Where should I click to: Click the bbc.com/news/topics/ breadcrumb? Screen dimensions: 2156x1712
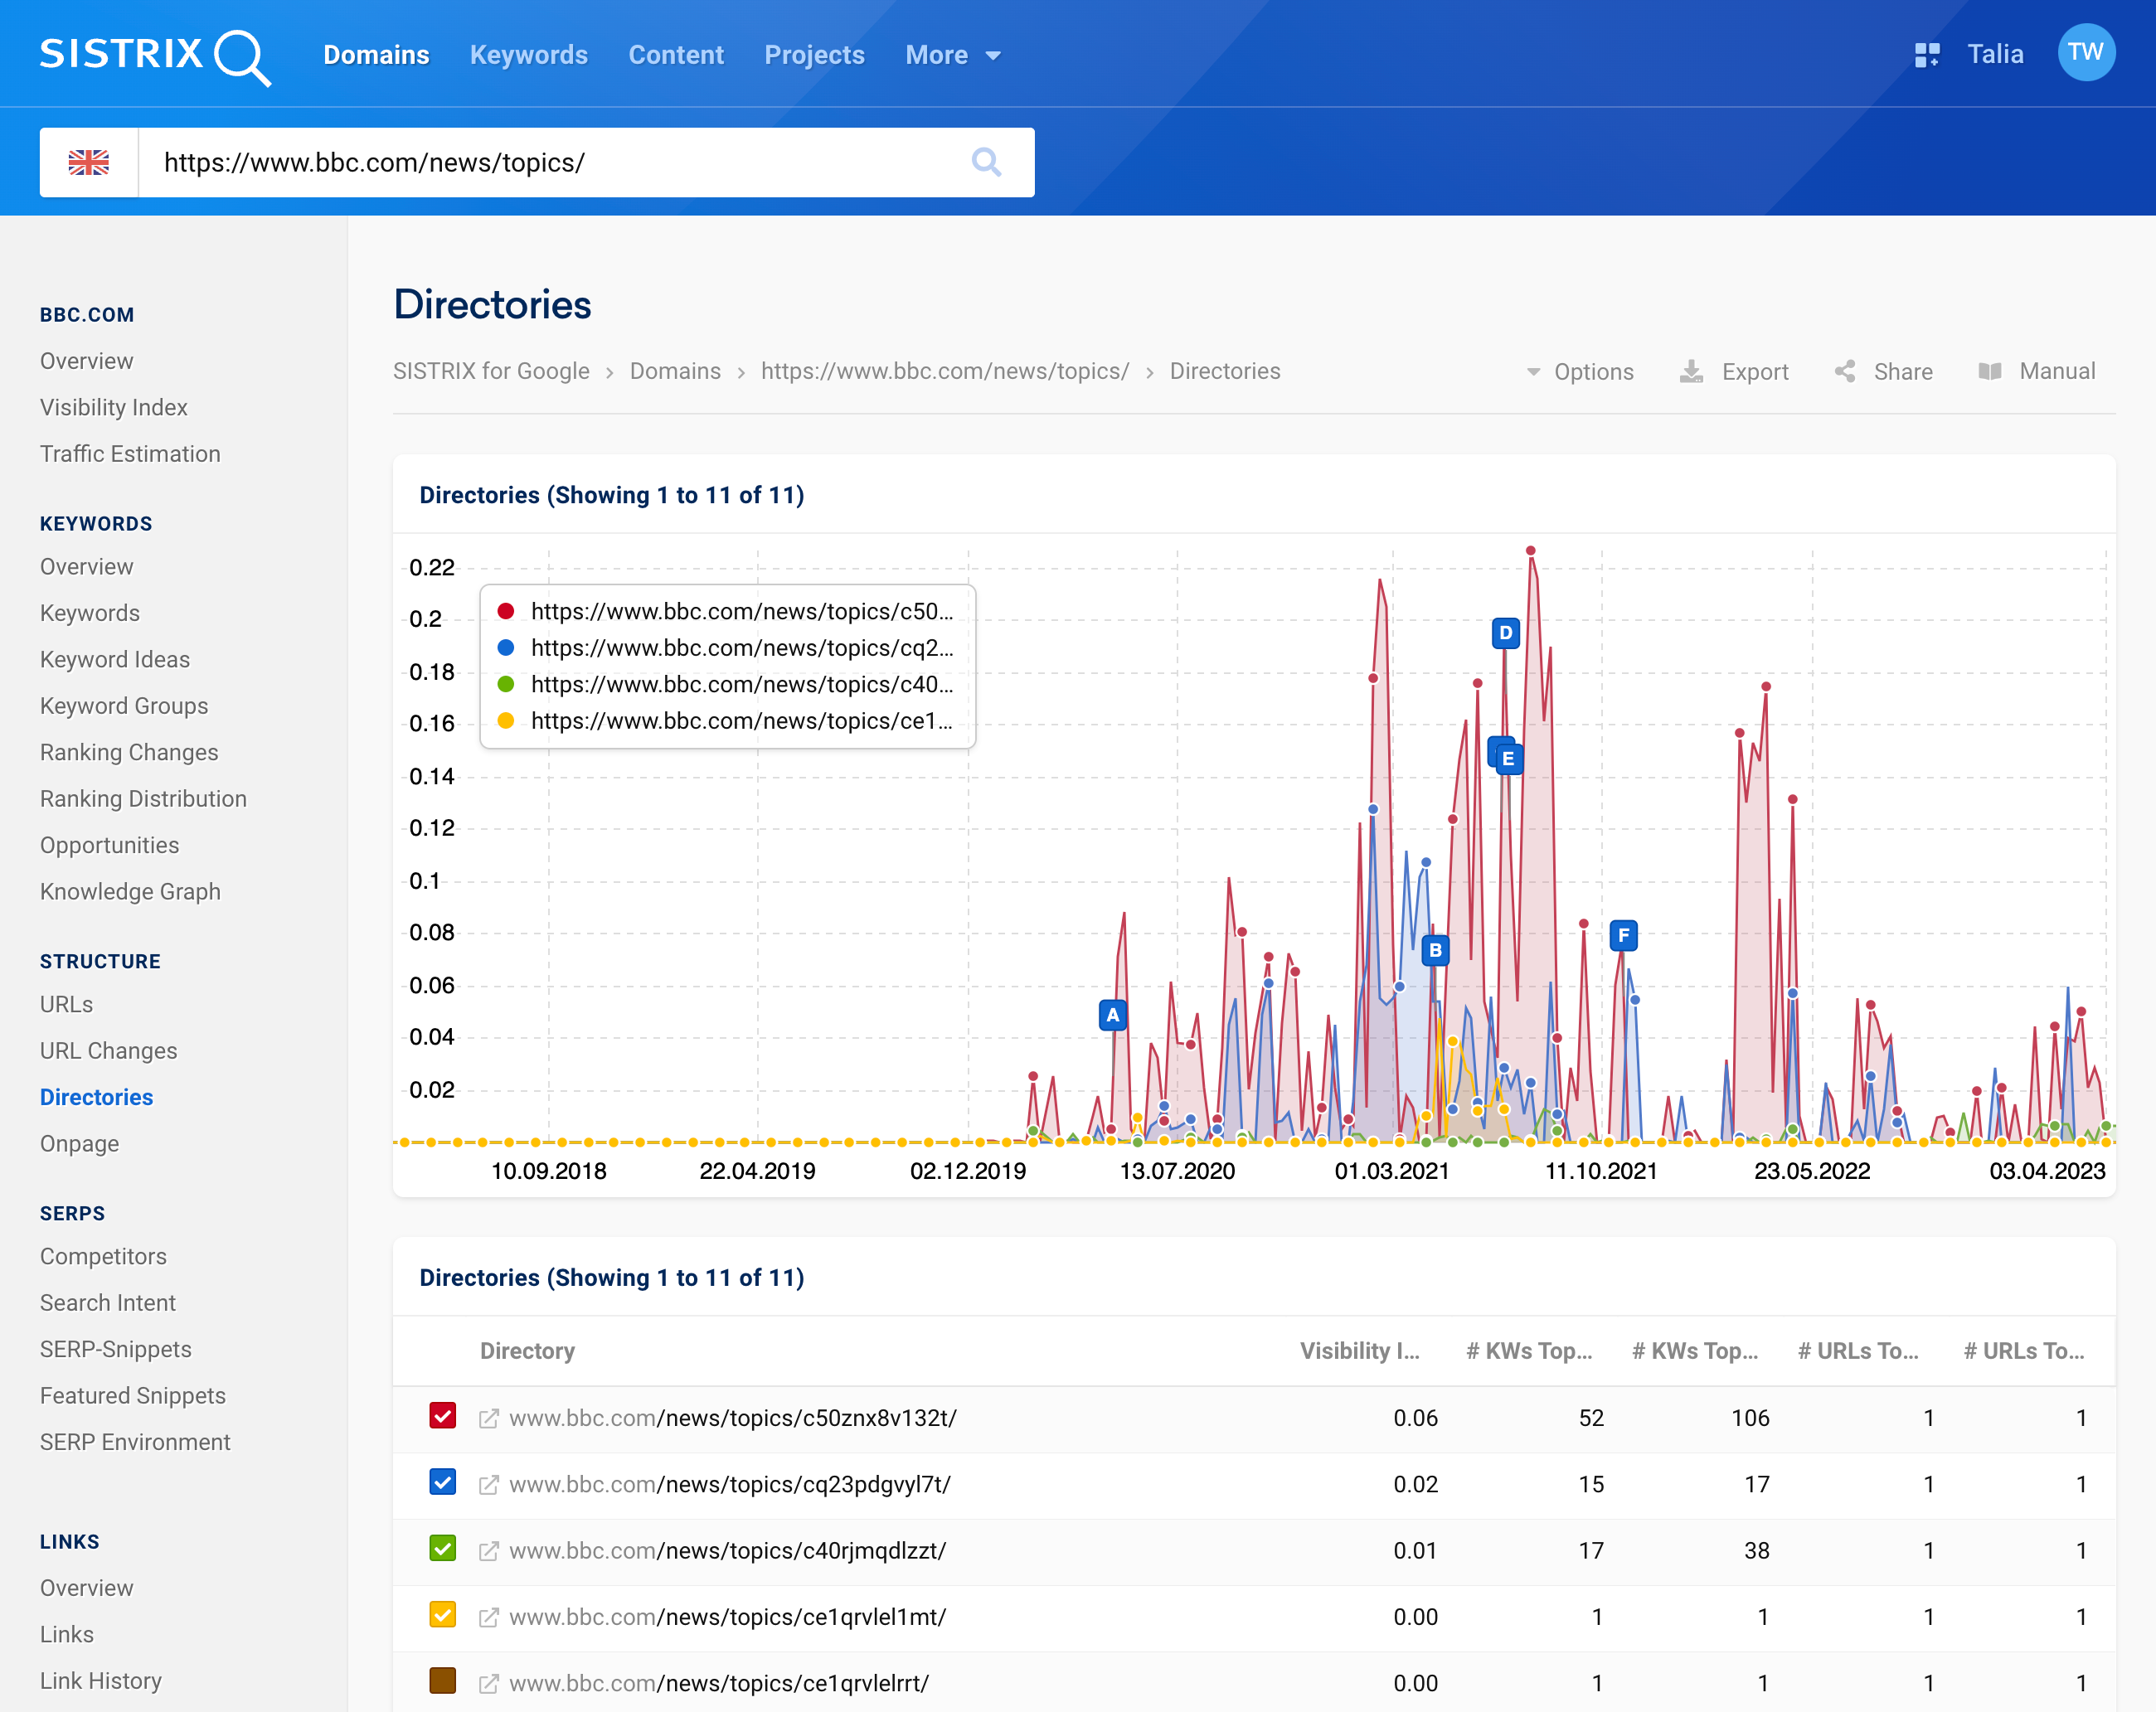point(945,371)
